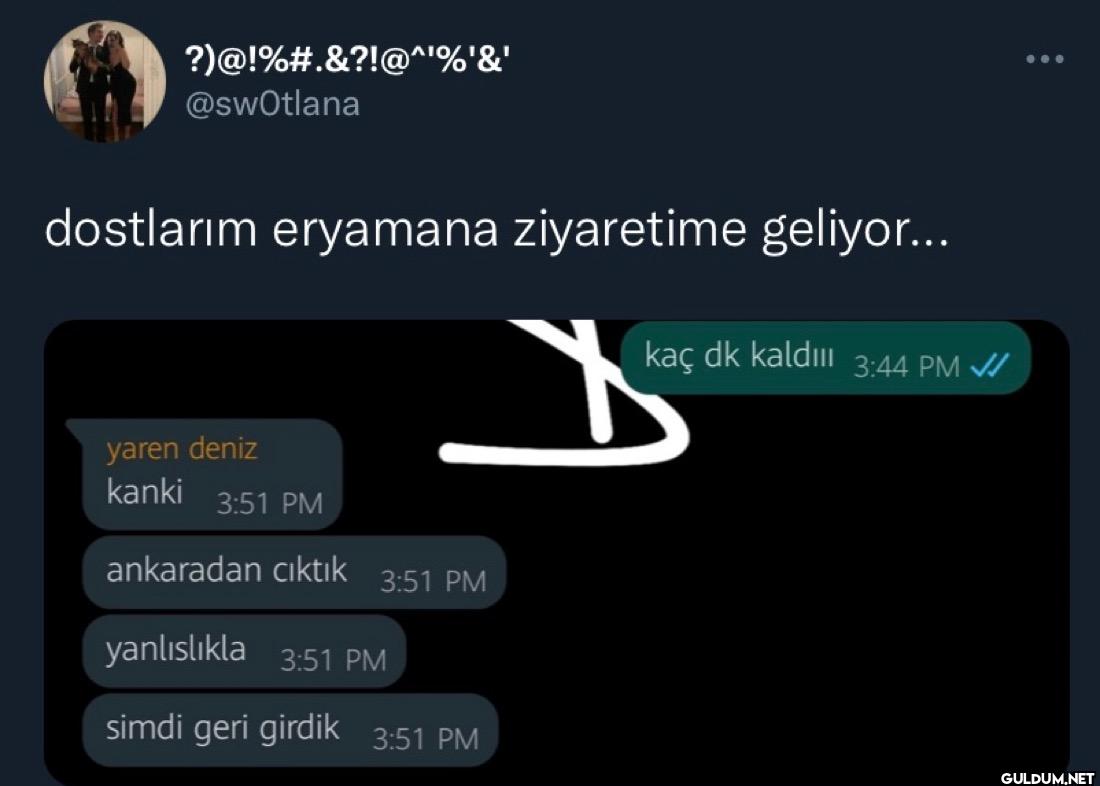The width and height of the screenshot is (1100, 786).
Task: Click the 3:44 PM timestamp on sent message
Action: [906, 366]
